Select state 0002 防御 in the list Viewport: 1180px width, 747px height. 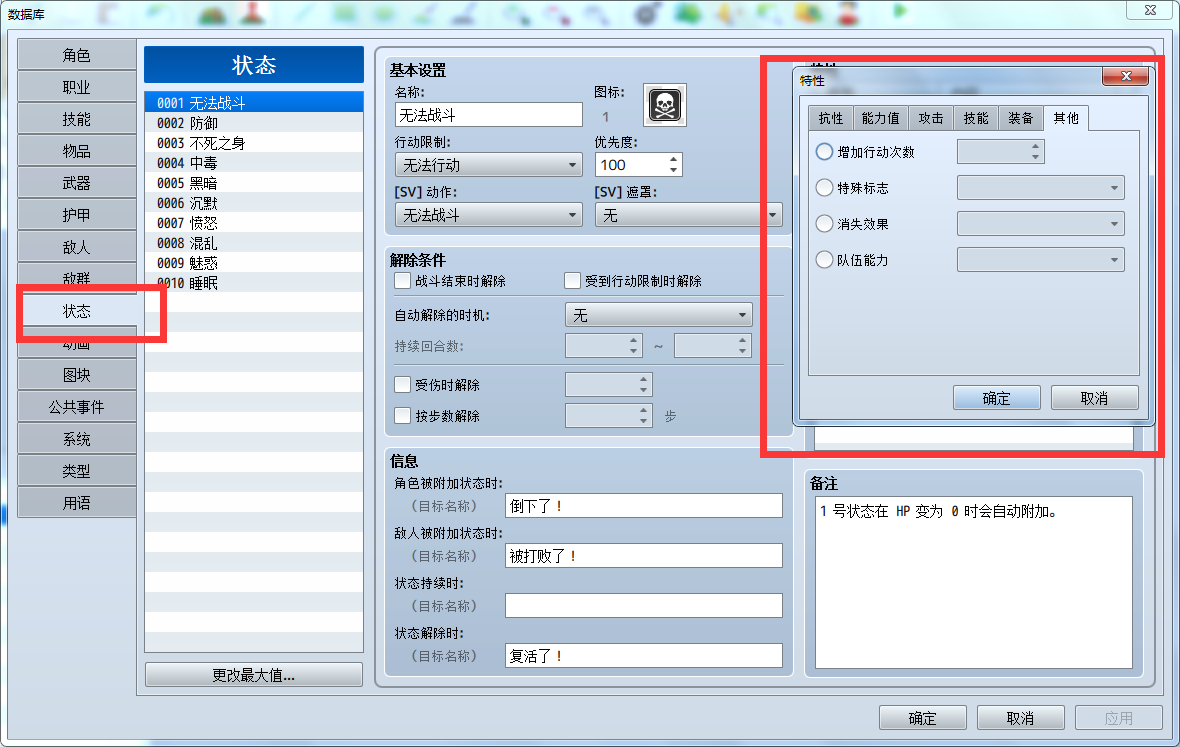(254, 123)
